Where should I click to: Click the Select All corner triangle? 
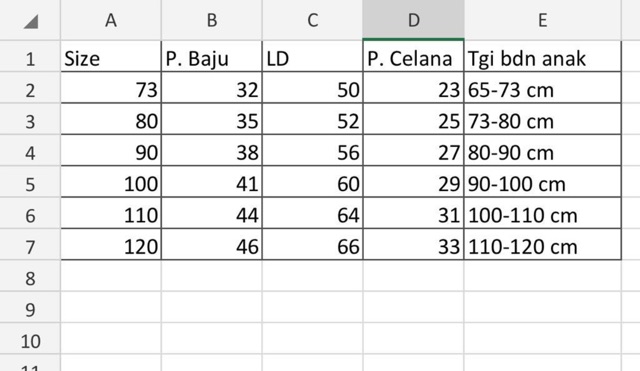(31, 21)
